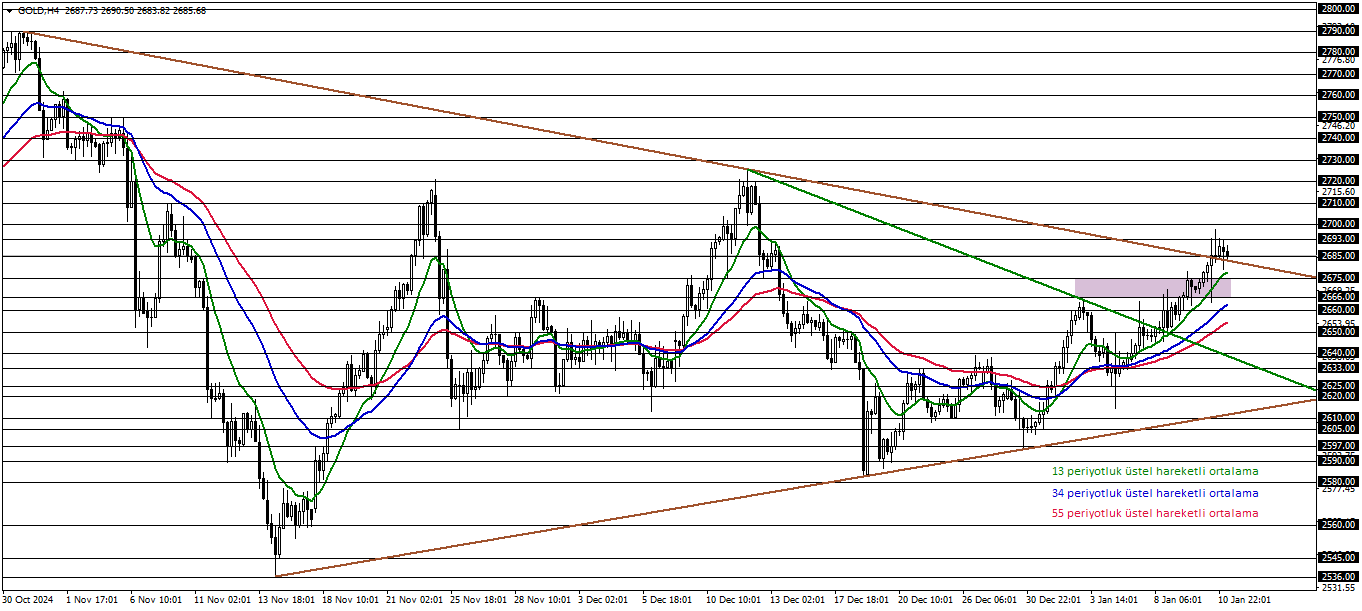This screenshot has width=1362, height=611.
Task: Click the GOLD,H4 chart title text
Action: [37, 10]
